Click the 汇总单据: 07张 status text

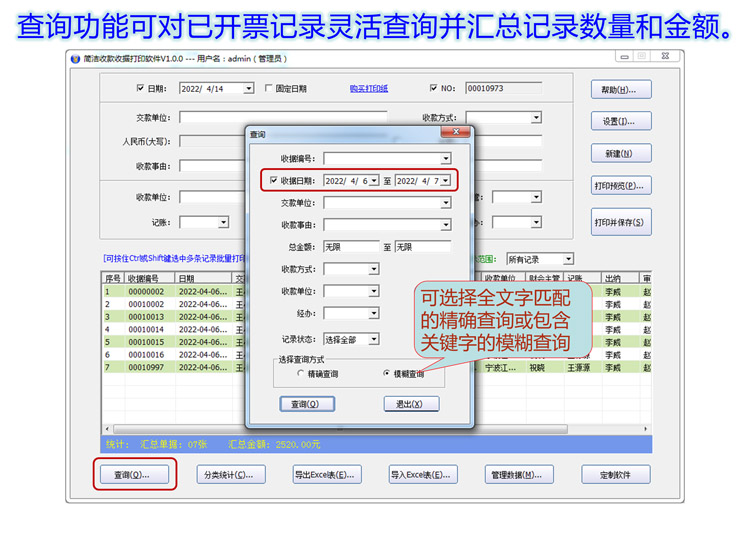(x=173, y=445)
